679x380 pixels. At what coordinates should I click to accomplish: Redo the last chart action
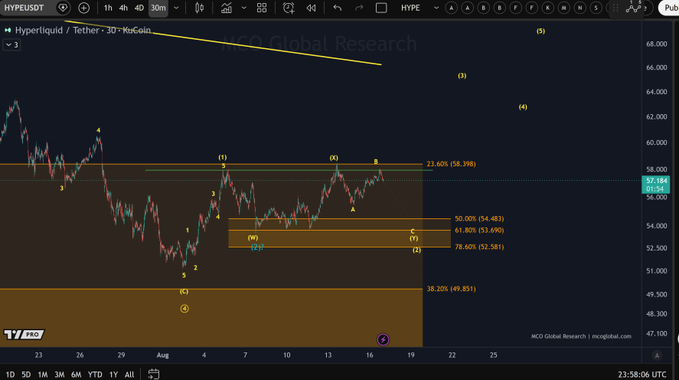click(359, 8)
